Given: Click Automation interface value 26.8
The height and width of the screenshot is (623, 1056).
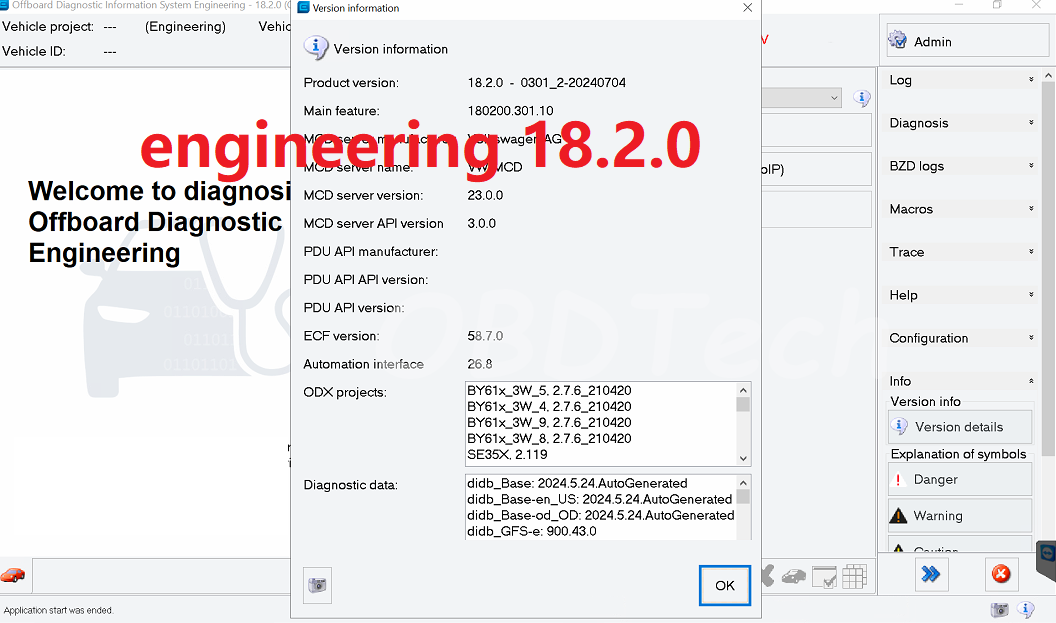Looking at the screenshot, I should click(x=480, y=364).
